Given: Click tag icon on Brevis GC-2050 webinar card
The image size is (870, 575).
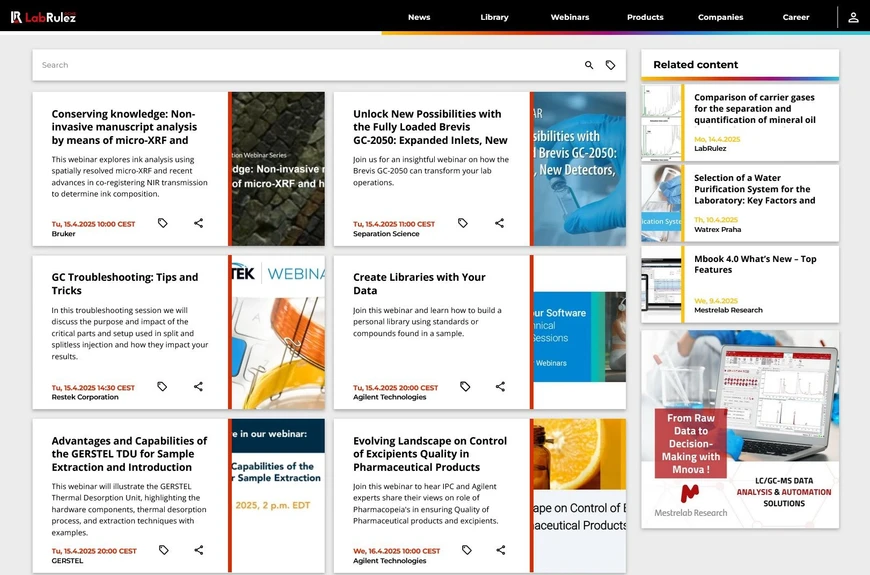Looking at the screenshot, I should click(x=463, y=223).
